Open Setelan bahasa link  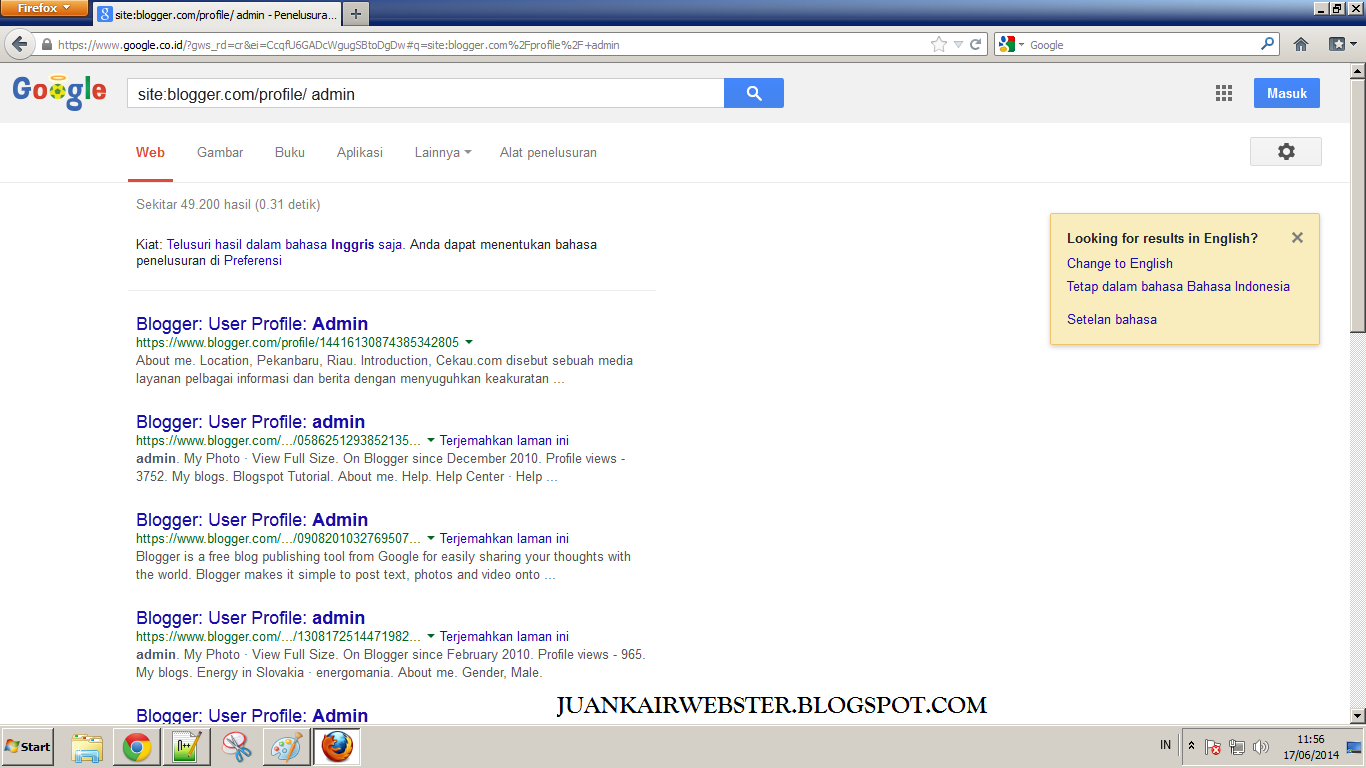tap(1112, 319)
